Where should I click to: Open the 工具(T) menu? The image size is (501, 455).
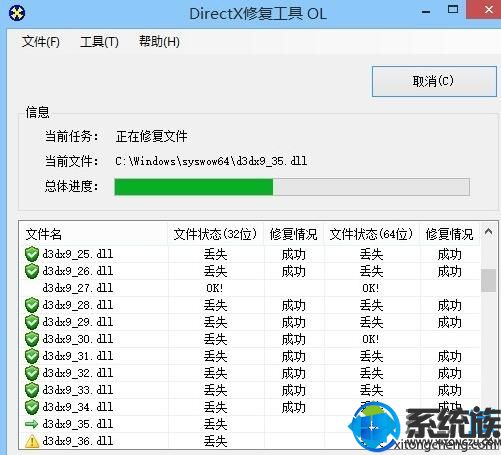pos(99,42)
